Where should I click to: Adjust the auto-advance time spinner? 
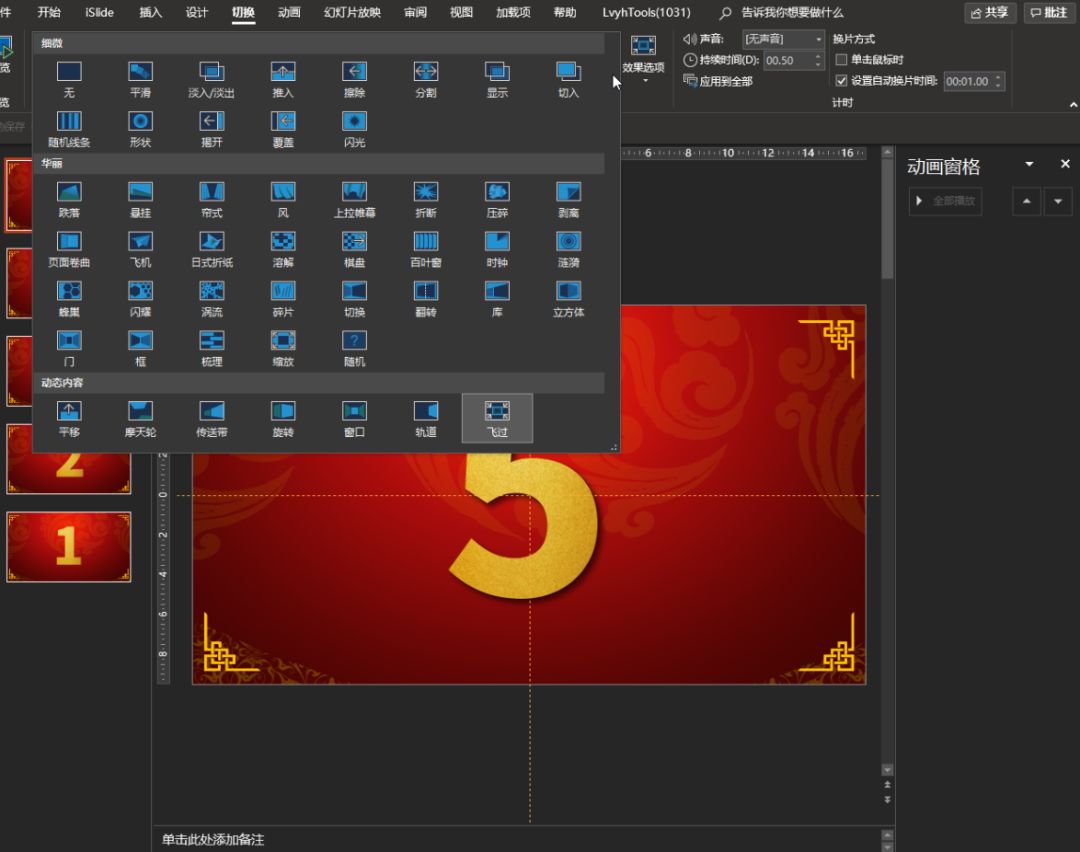pos(998,81)
